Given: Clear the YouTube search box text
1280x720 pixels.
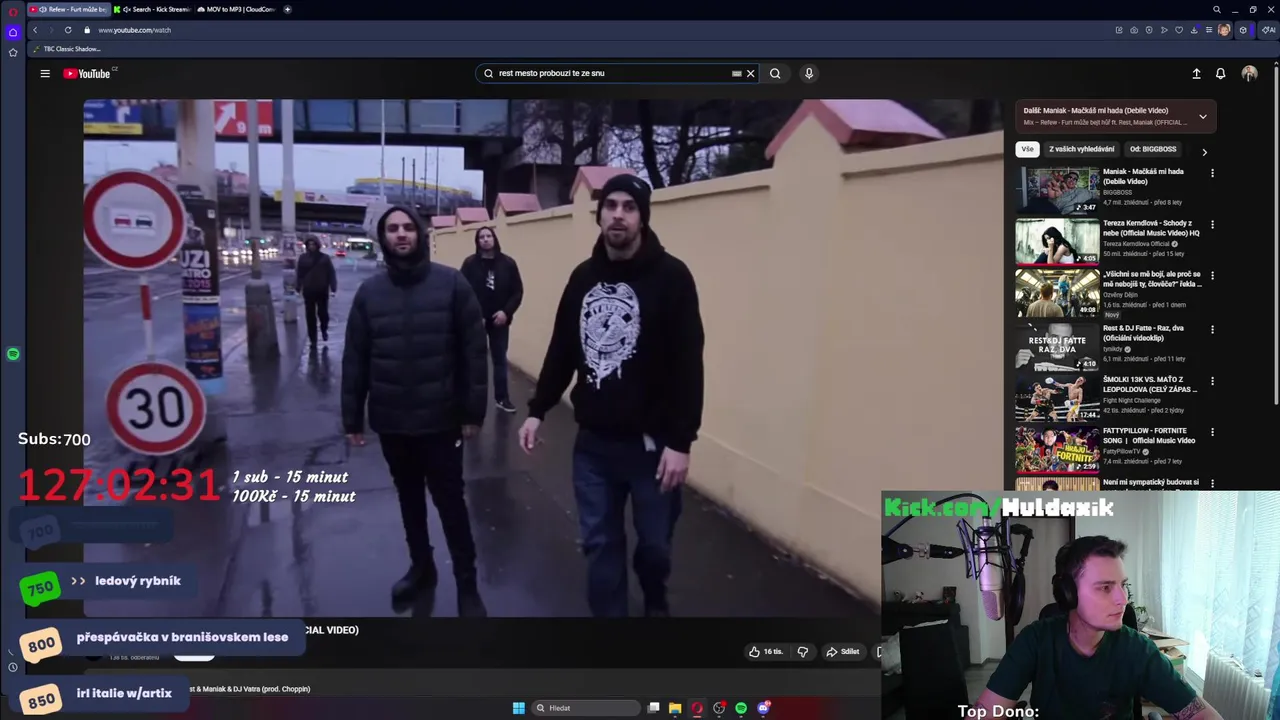Looking at the screenshot, I should pos(750,73).
